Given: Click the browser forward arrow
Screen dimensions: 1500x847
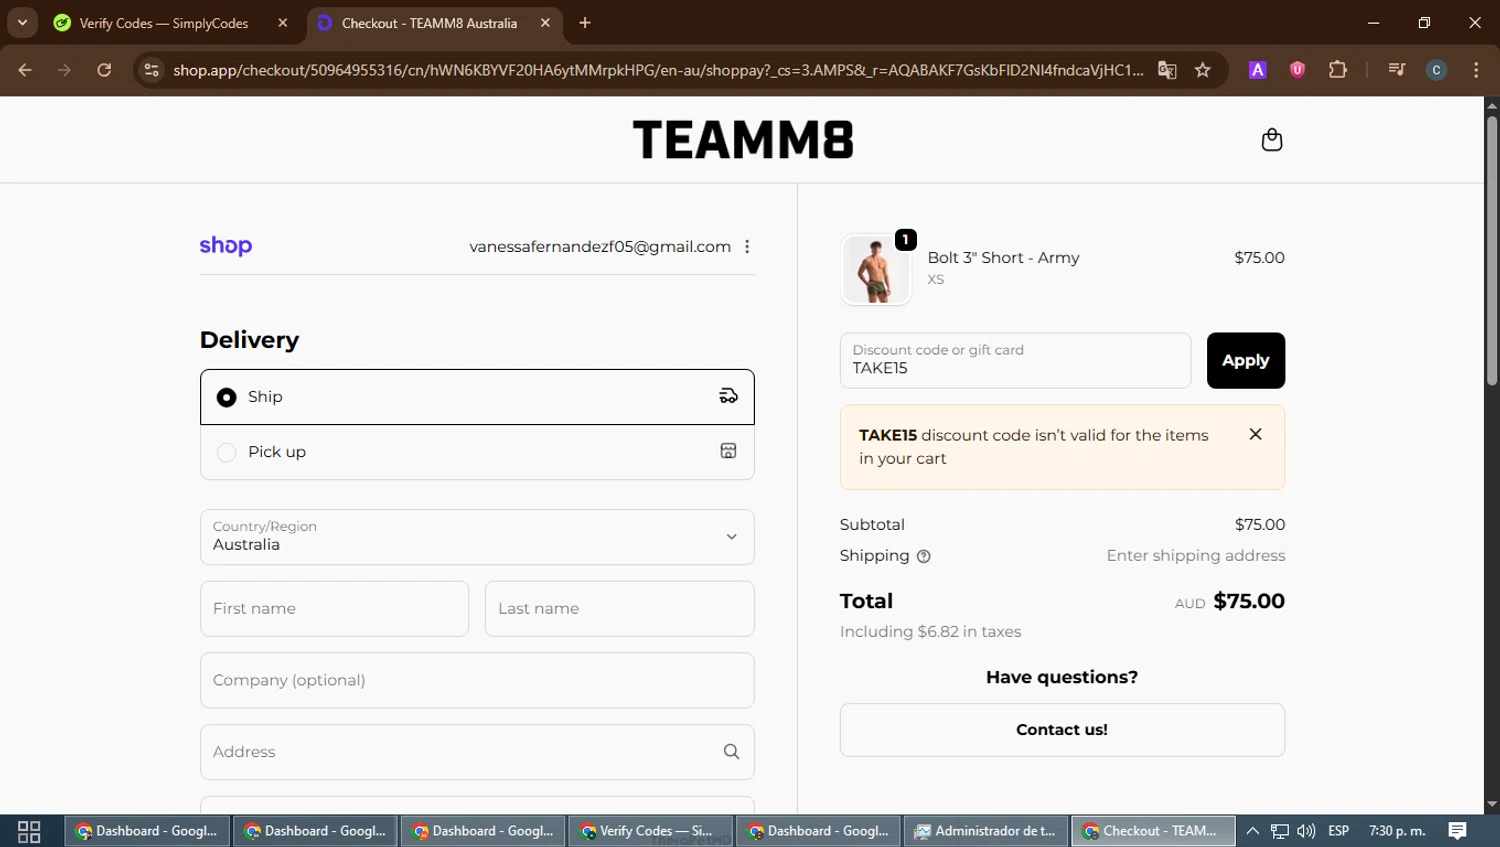Looking at the screenshot, I should 64,69.
